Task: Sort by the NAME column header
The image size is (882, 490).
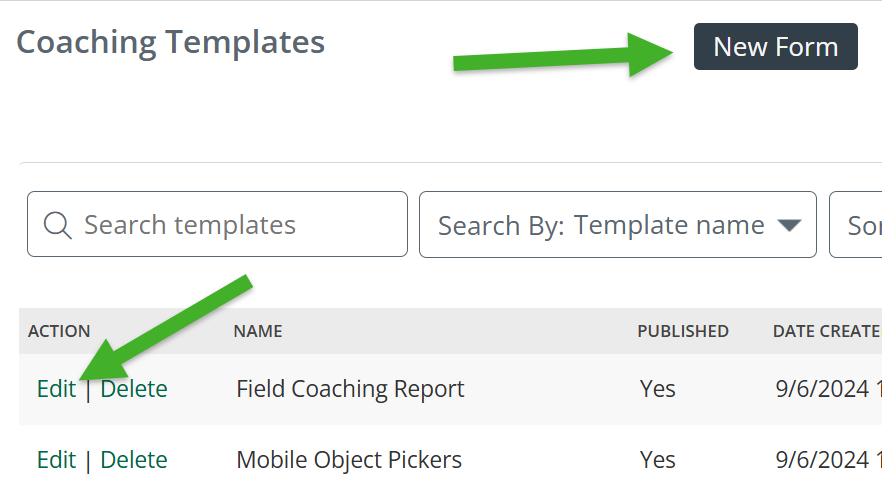Action: pos(258,331)
